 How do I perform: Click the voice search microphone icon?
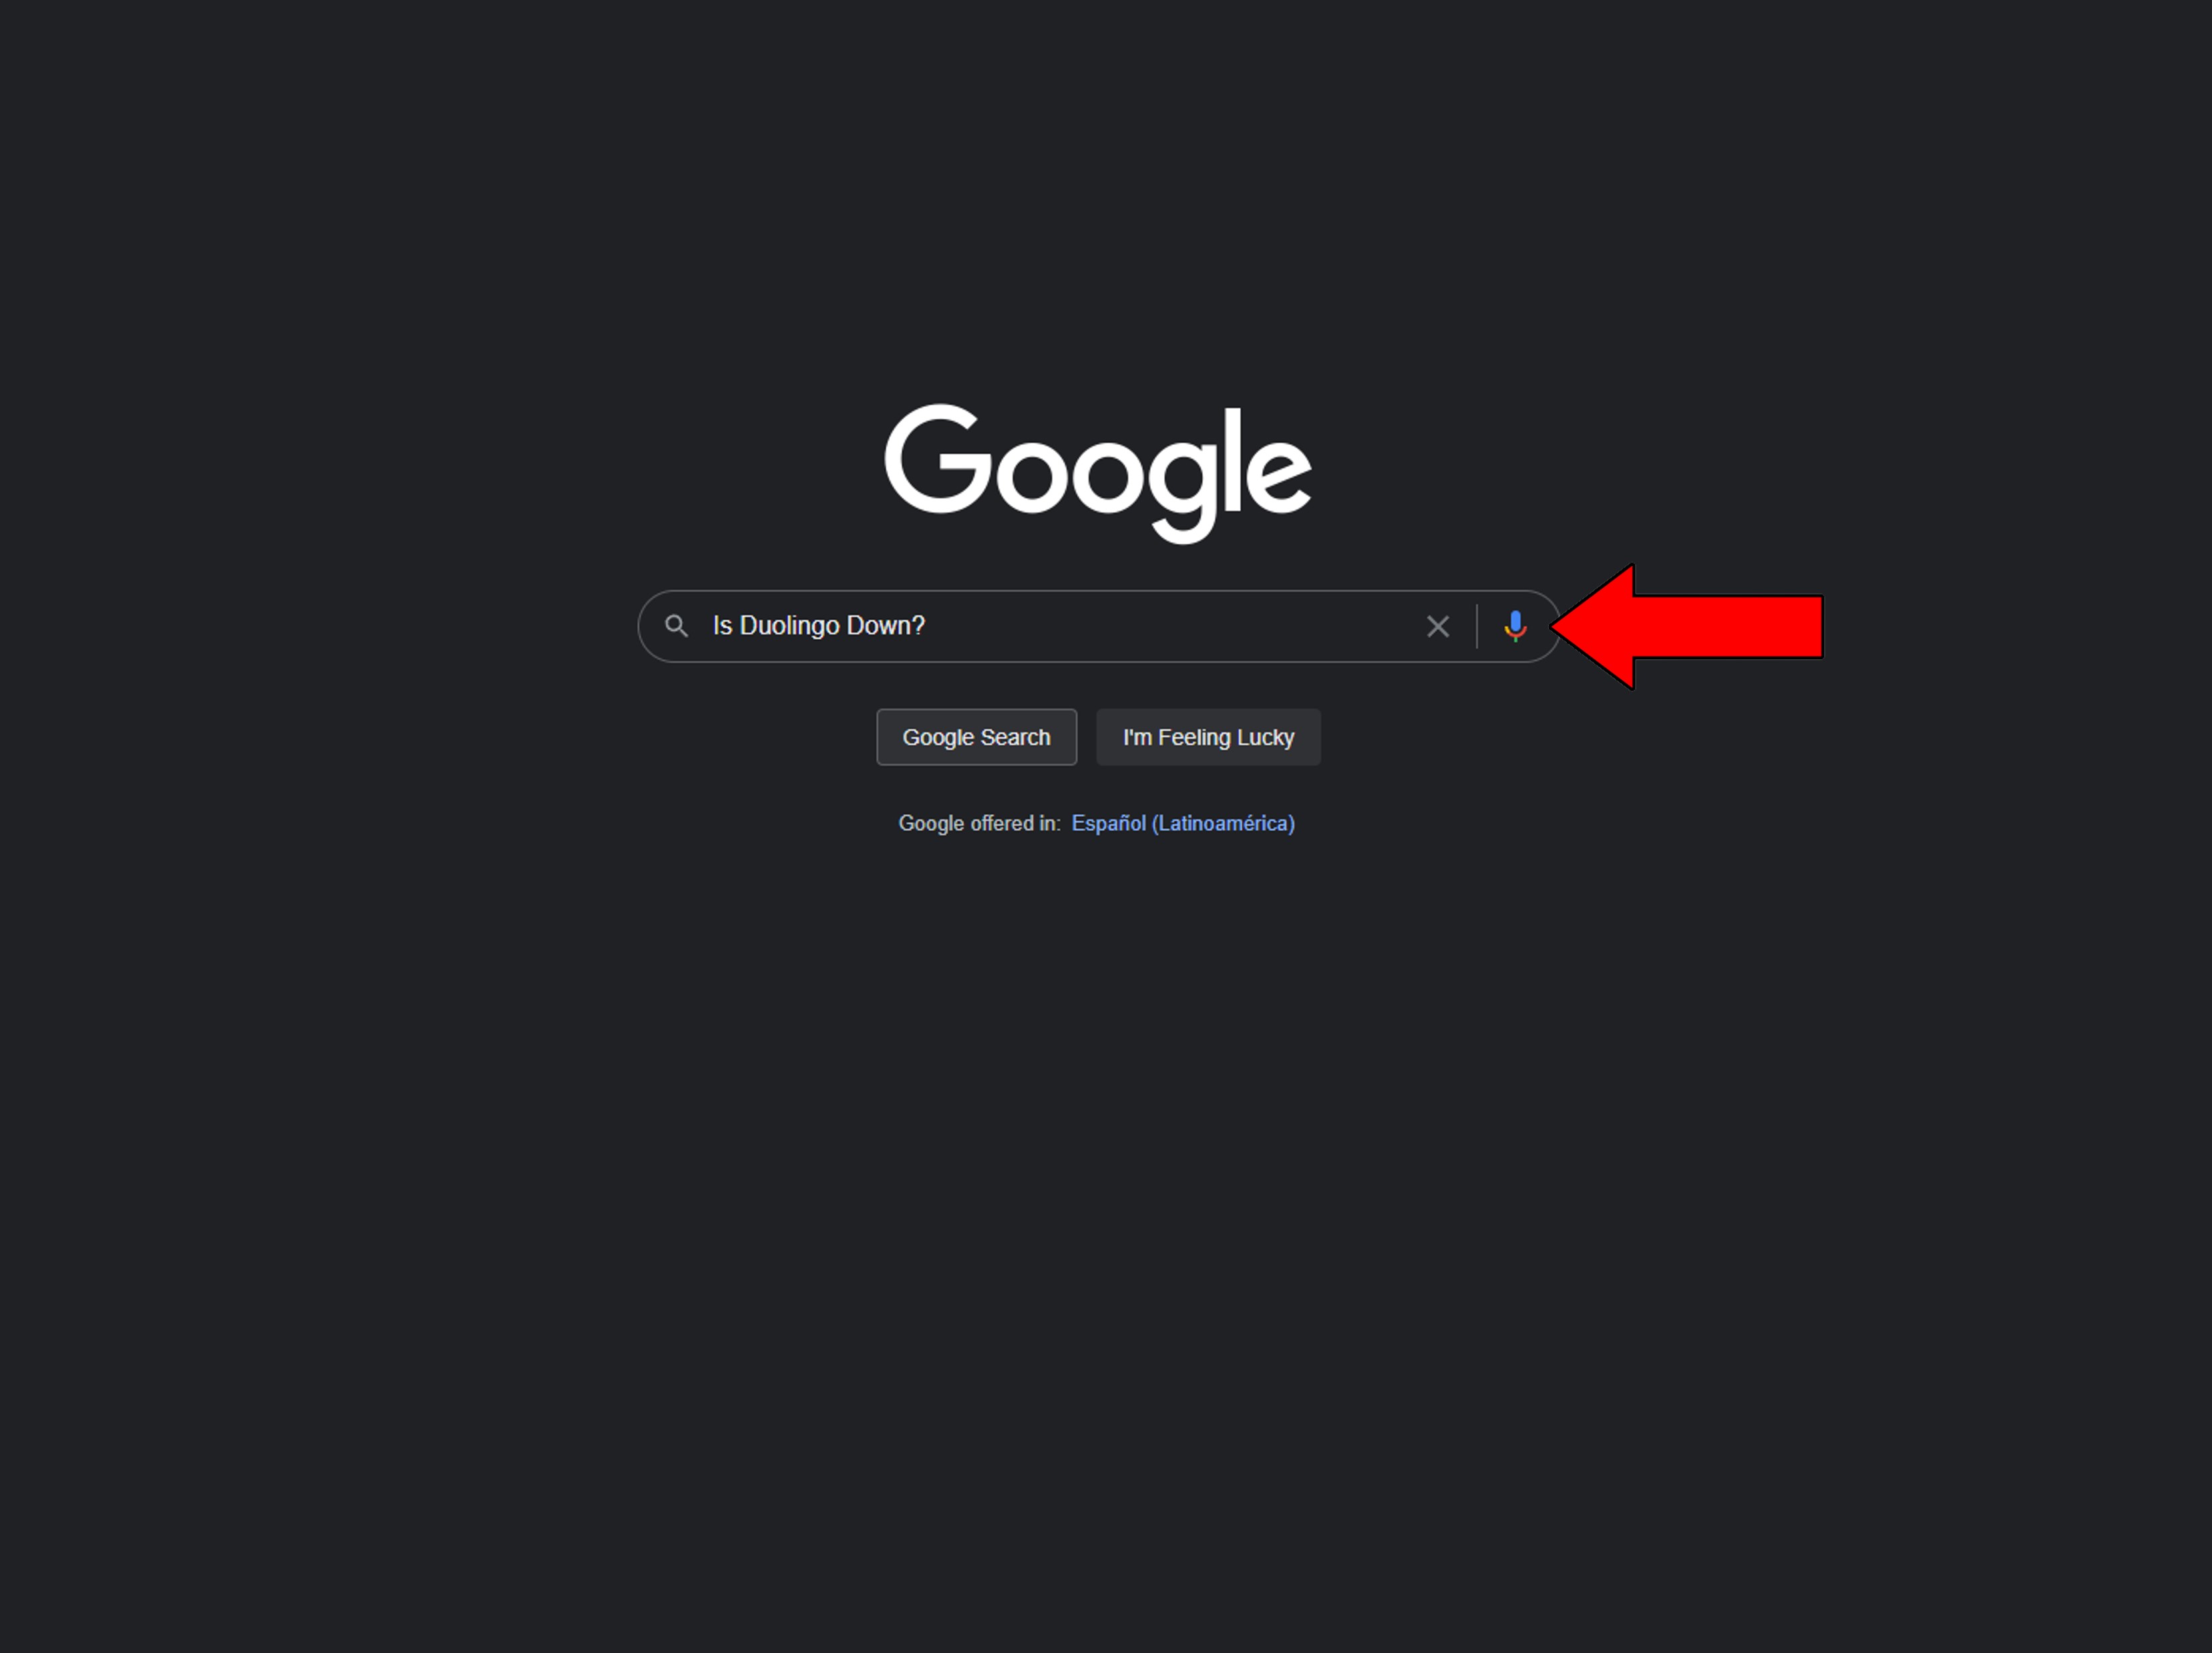(1515, 626)
